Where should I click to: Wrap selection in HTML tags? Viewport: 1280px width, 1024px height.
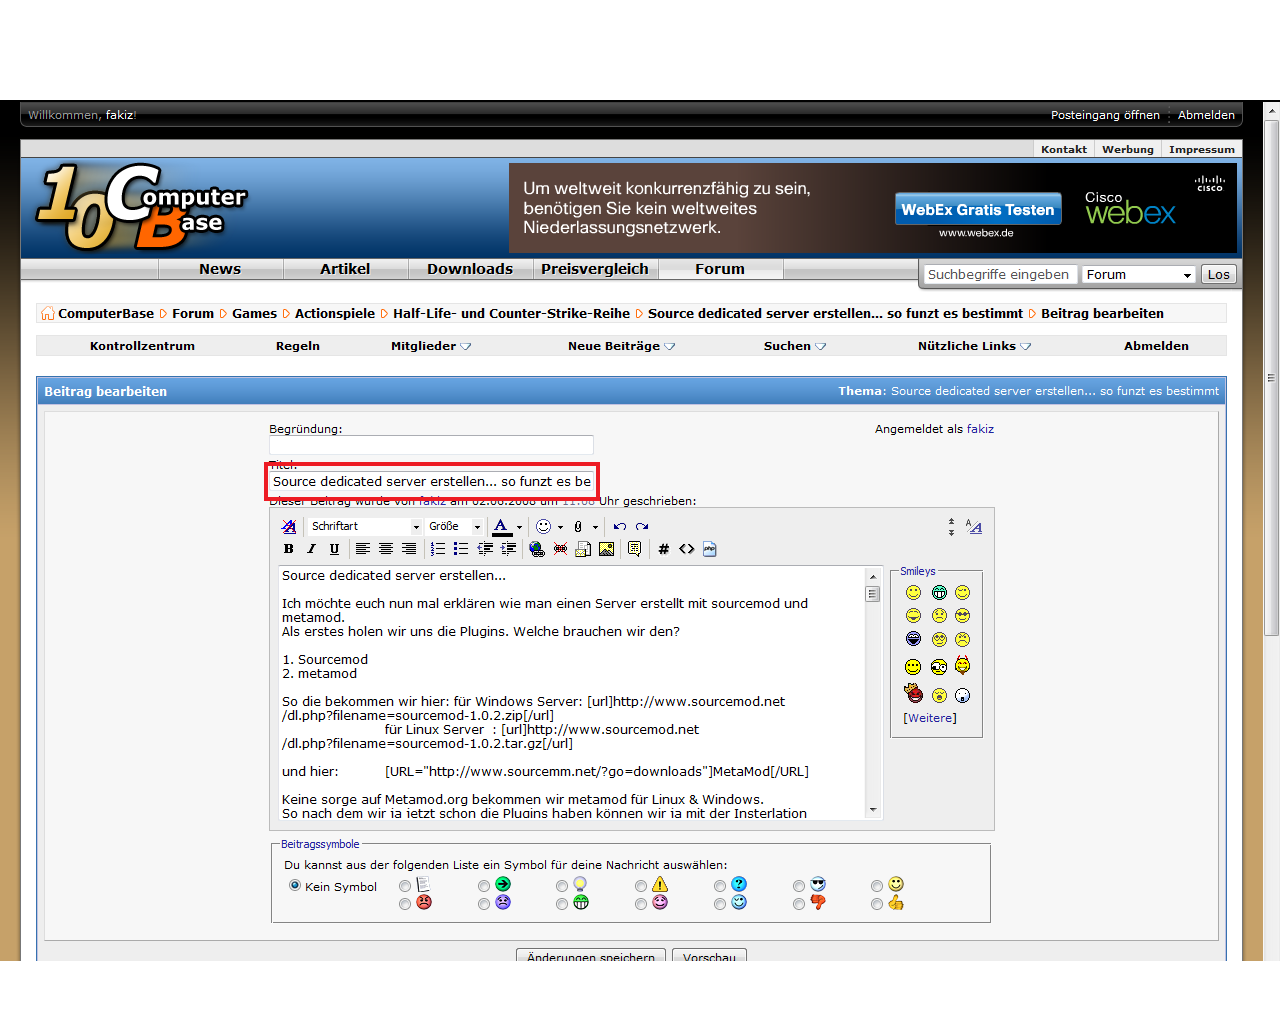pyautogui.click(x=686, y=549)
